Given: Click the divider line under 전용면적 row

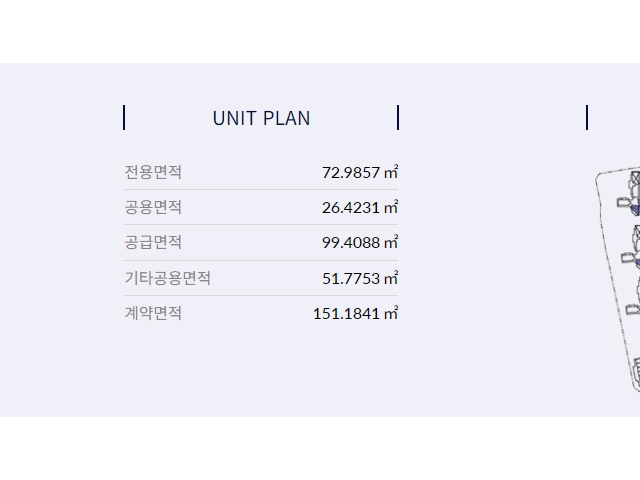Looking at the screenshot, I should [x=261, y=189].
